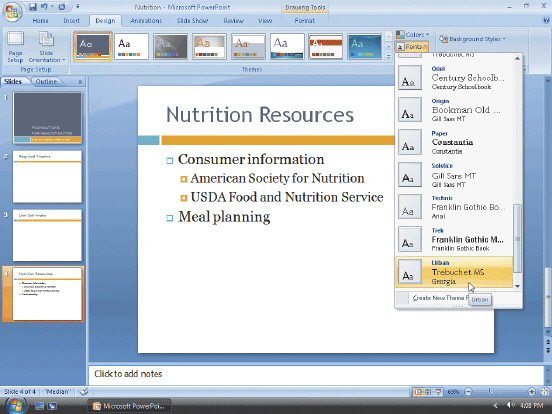Switch to the Animations ribbon tab
Screen dimensions: 552x414
[146, 21]
